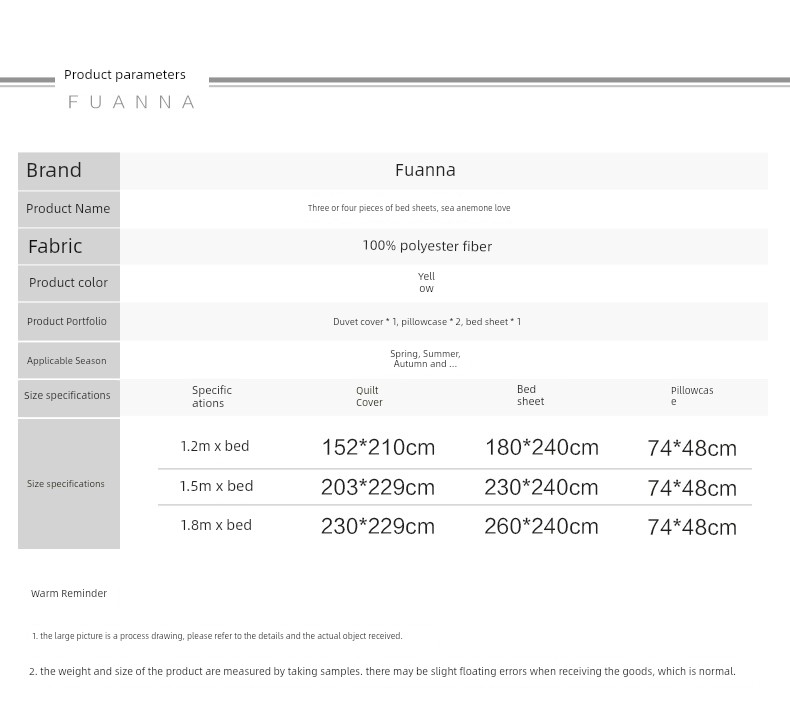790x704 pixels.
Task: Select the Product Portfolio label cell
Action: (68, 321)
